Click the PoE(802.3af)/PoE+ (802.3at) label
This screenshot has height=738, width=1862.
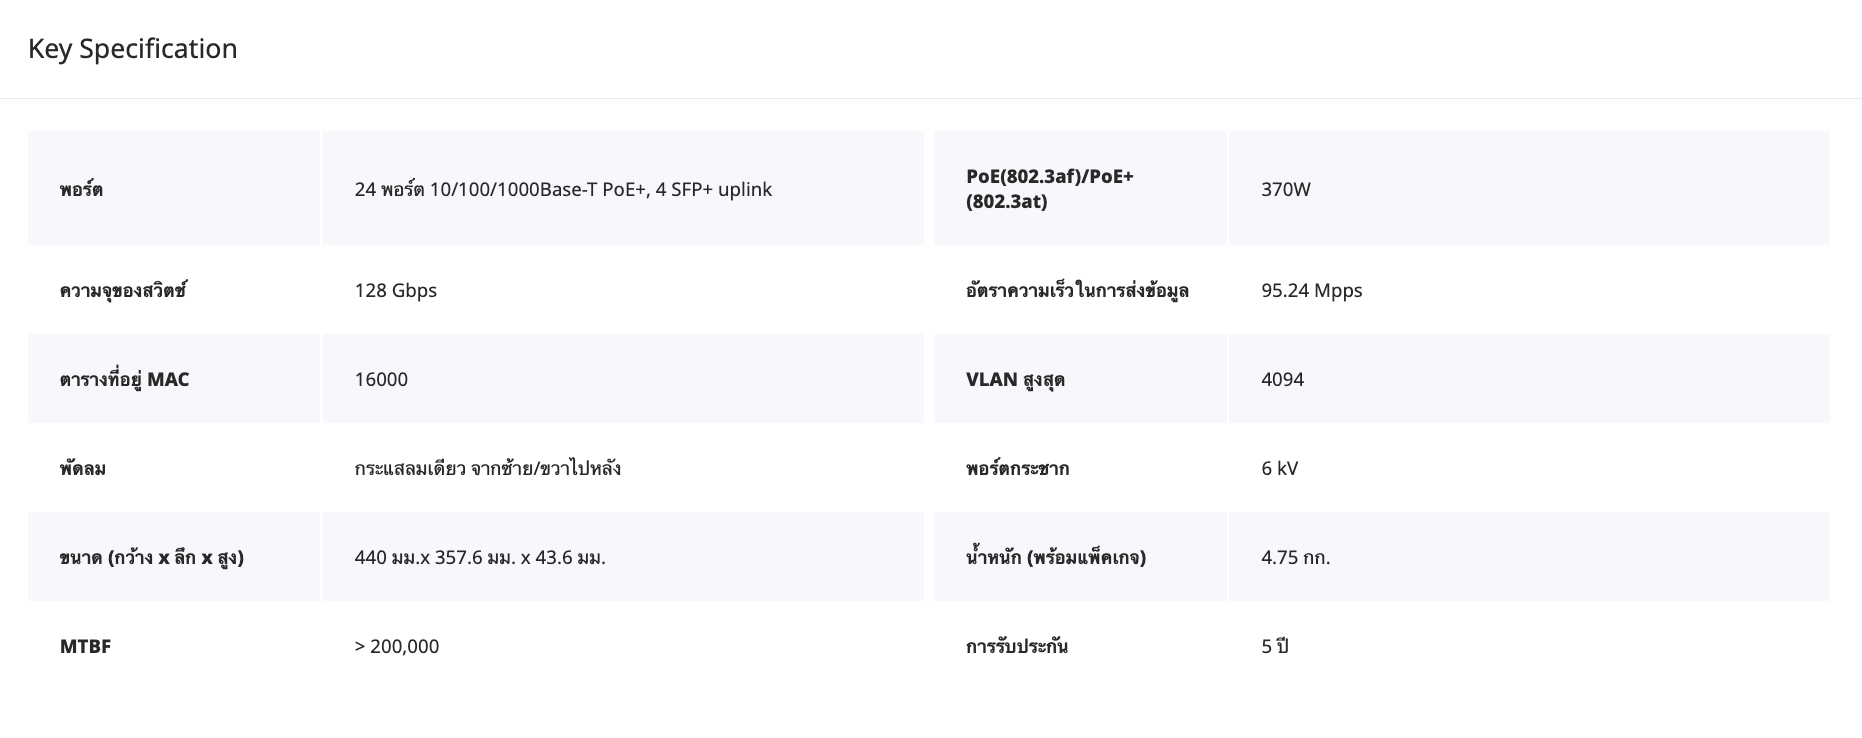(x=1049, y=189)
